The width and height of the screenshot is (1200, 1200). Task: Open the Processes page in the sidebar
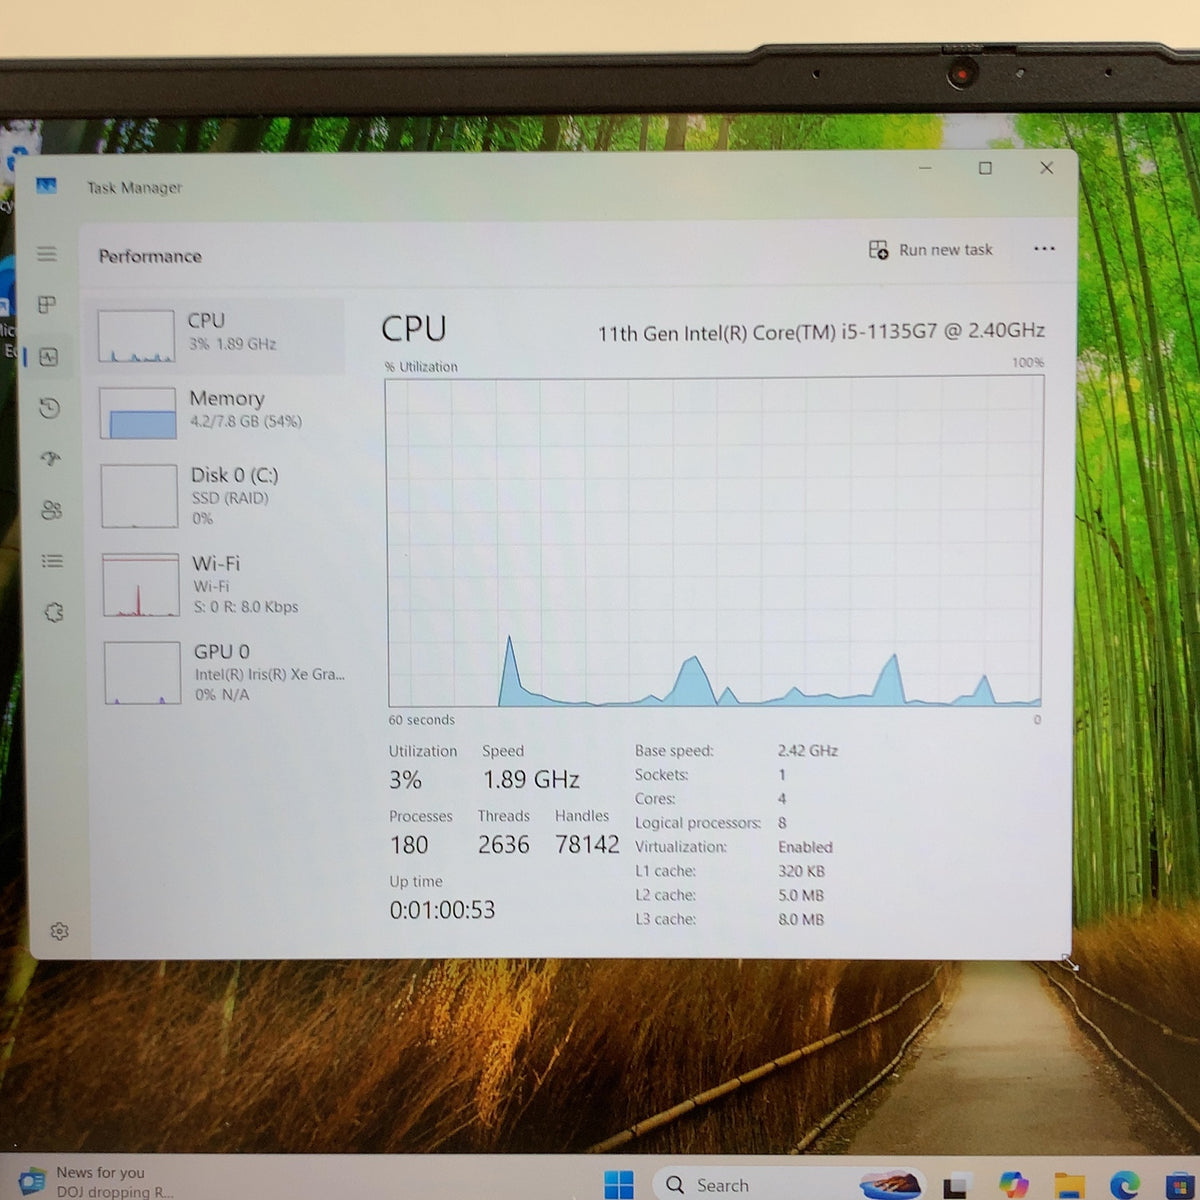pyautogui.click(x=47, y=304)
